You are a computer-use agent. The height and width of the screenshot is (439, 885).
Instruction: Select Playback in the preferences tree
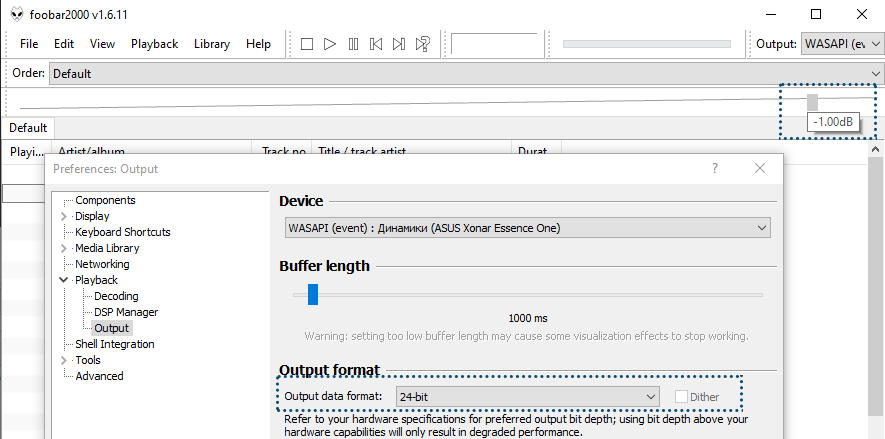tap(97, 280)
